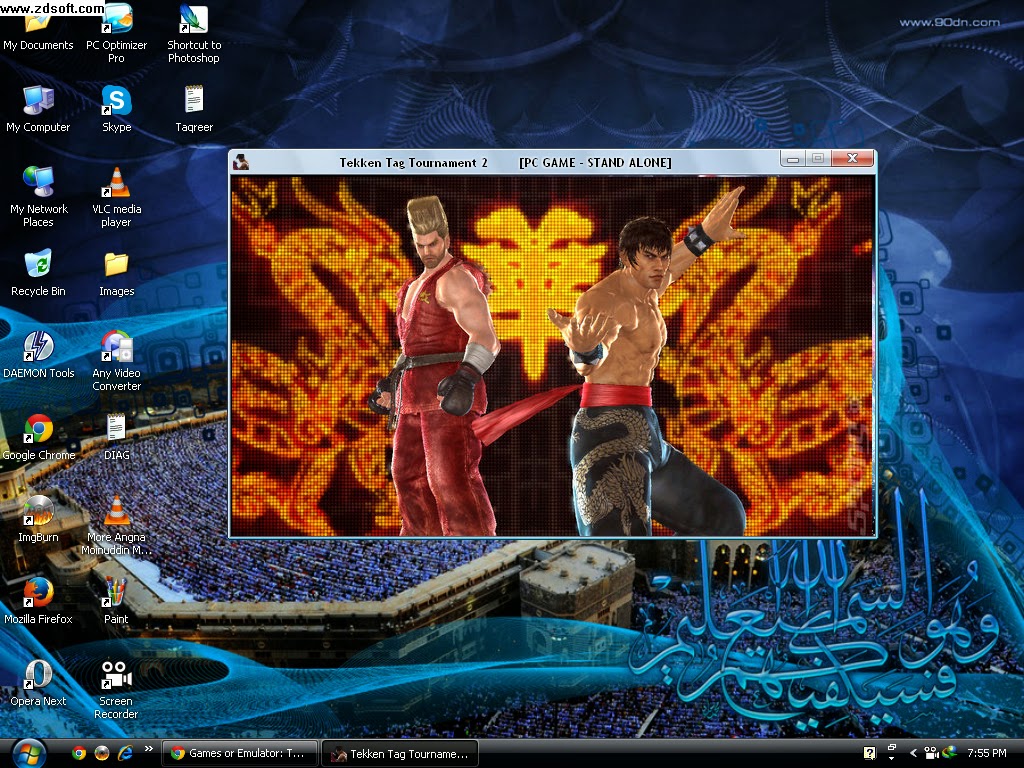Launch DAEMON Tools shortcut
This screenshot has width=1024, height=768.
(39, 355)
